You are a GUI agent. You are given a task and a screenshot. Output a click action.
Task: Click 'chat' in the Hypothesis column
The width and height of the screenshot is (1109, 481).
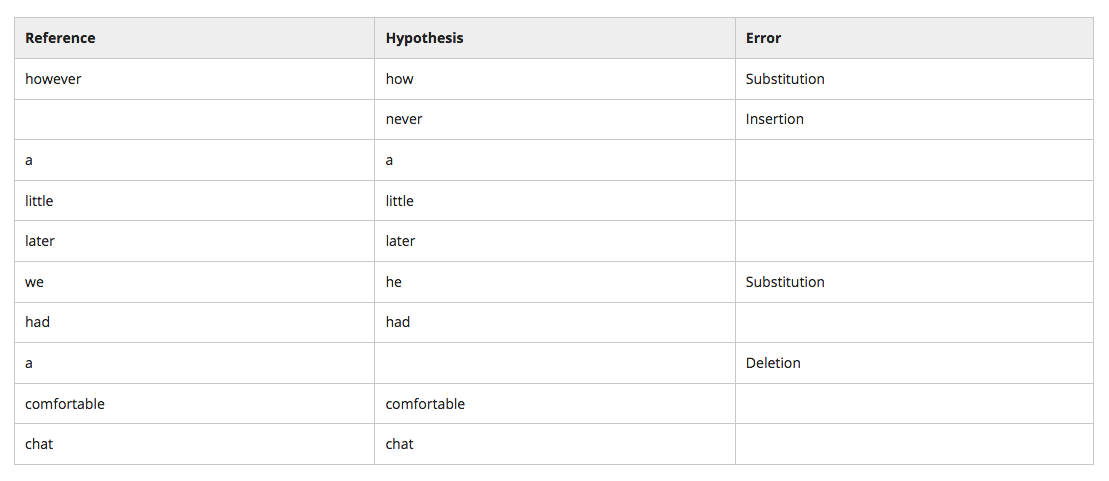400,444
